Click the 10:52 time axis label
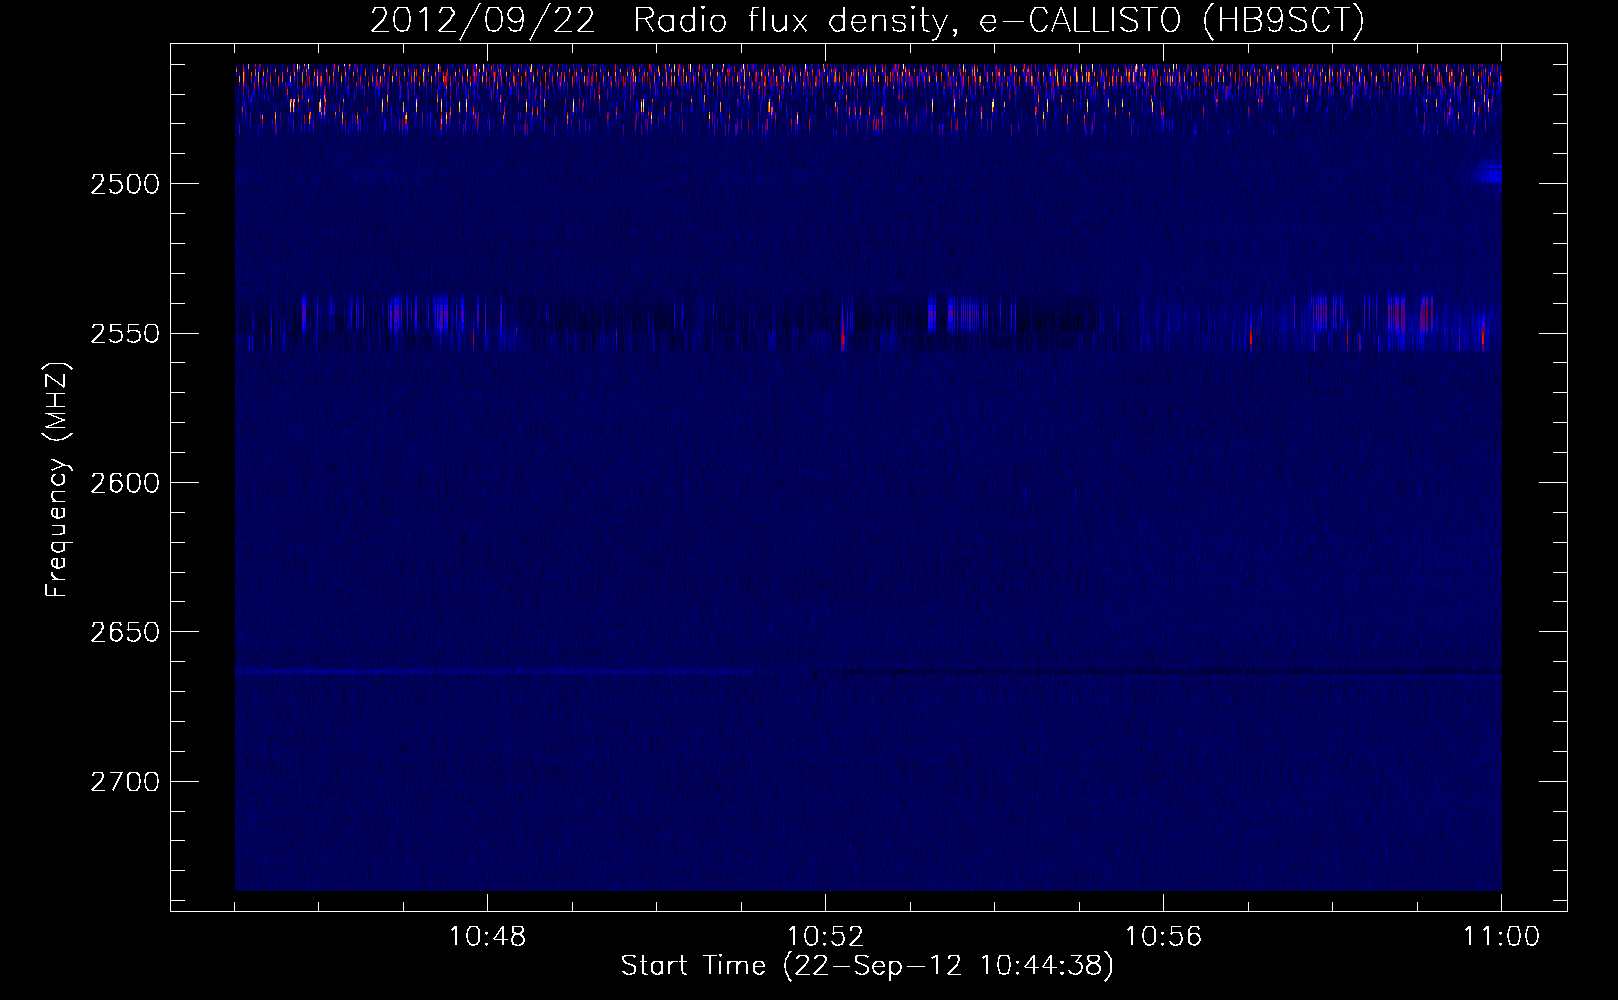Image resolution: width=1618 pixels, height=1000 pixels. pyautogui.click(x=825, y=937)
